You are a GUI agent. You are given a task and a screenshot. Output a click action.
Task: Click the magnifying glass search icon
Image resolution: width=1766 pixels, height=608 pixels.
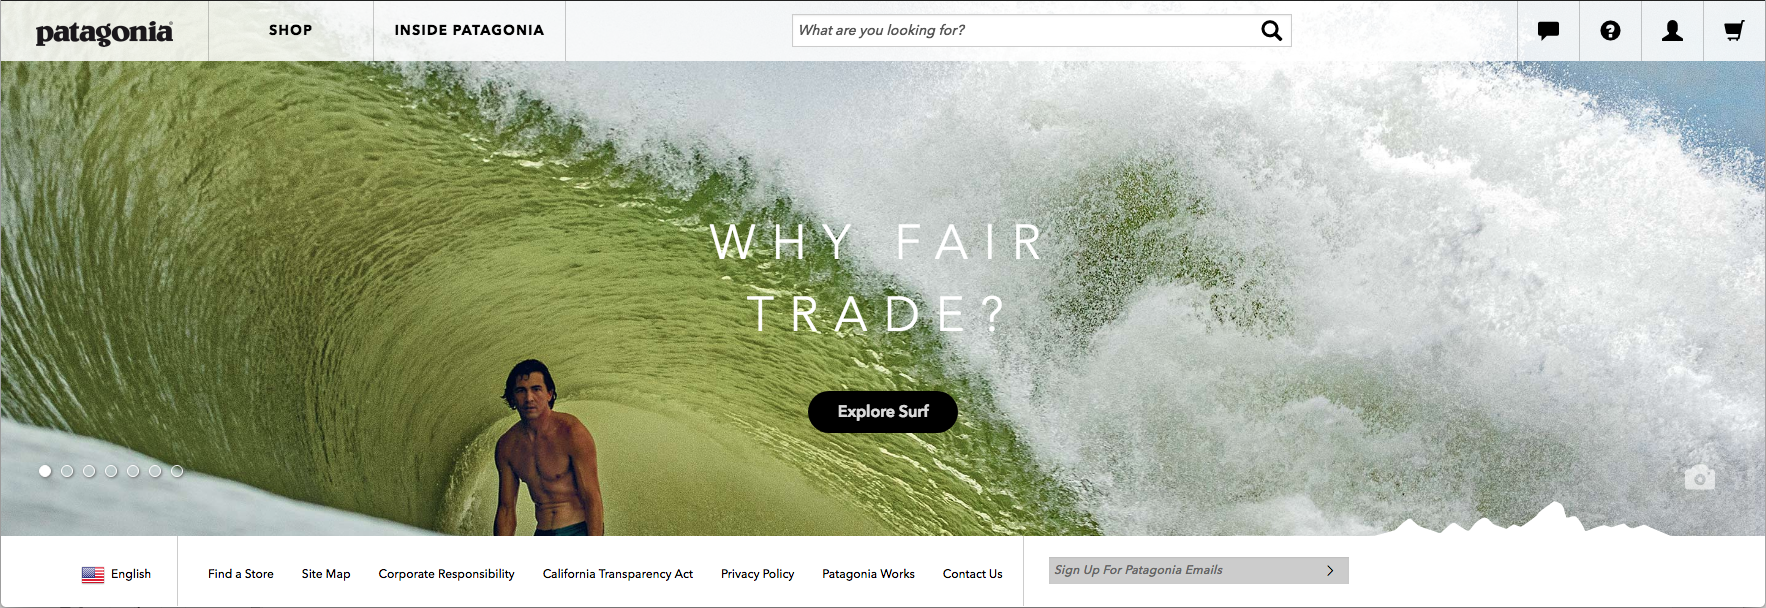click(x=1271, y=31)
